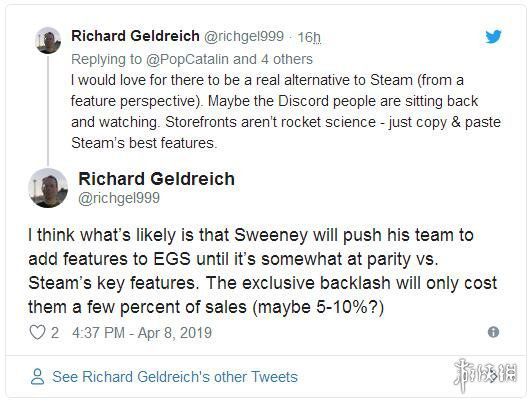Open Richard Geldreich name in the reply tweet
Viewport: 532px width, 403px height.
coord(135,36)
